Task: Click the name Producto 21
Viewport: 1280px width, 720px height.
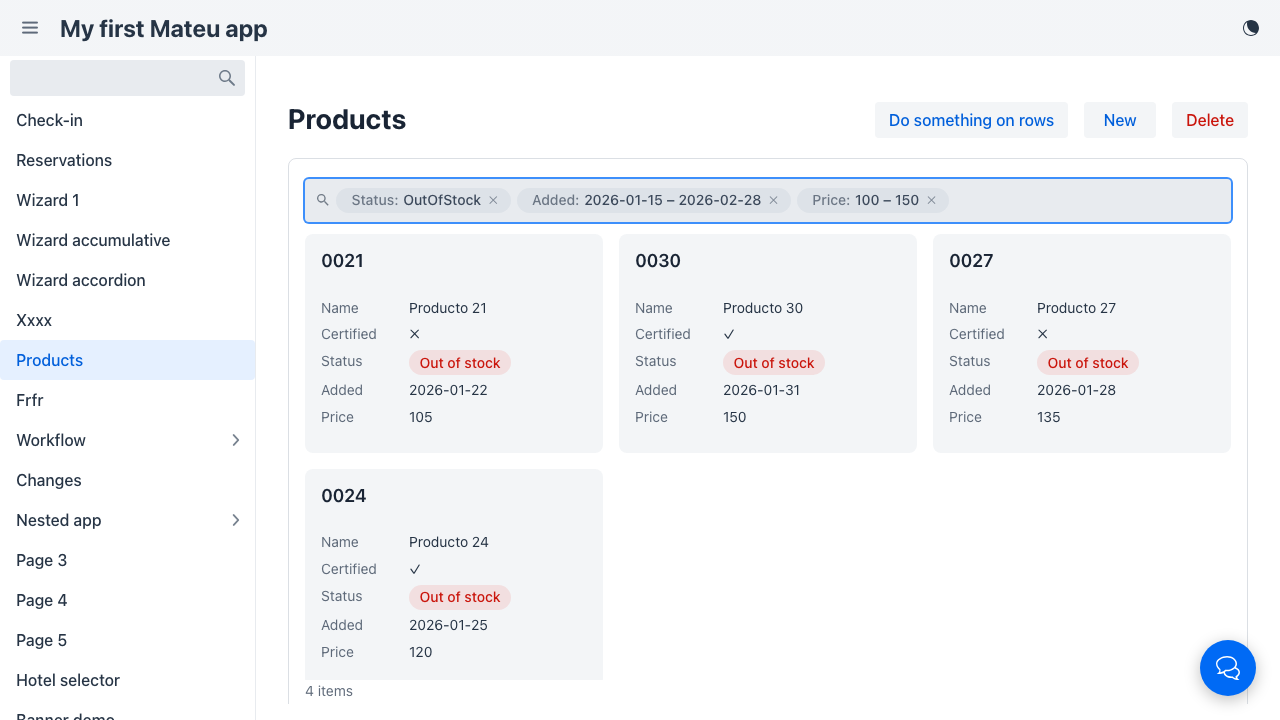Action: [x=448, y=308]
